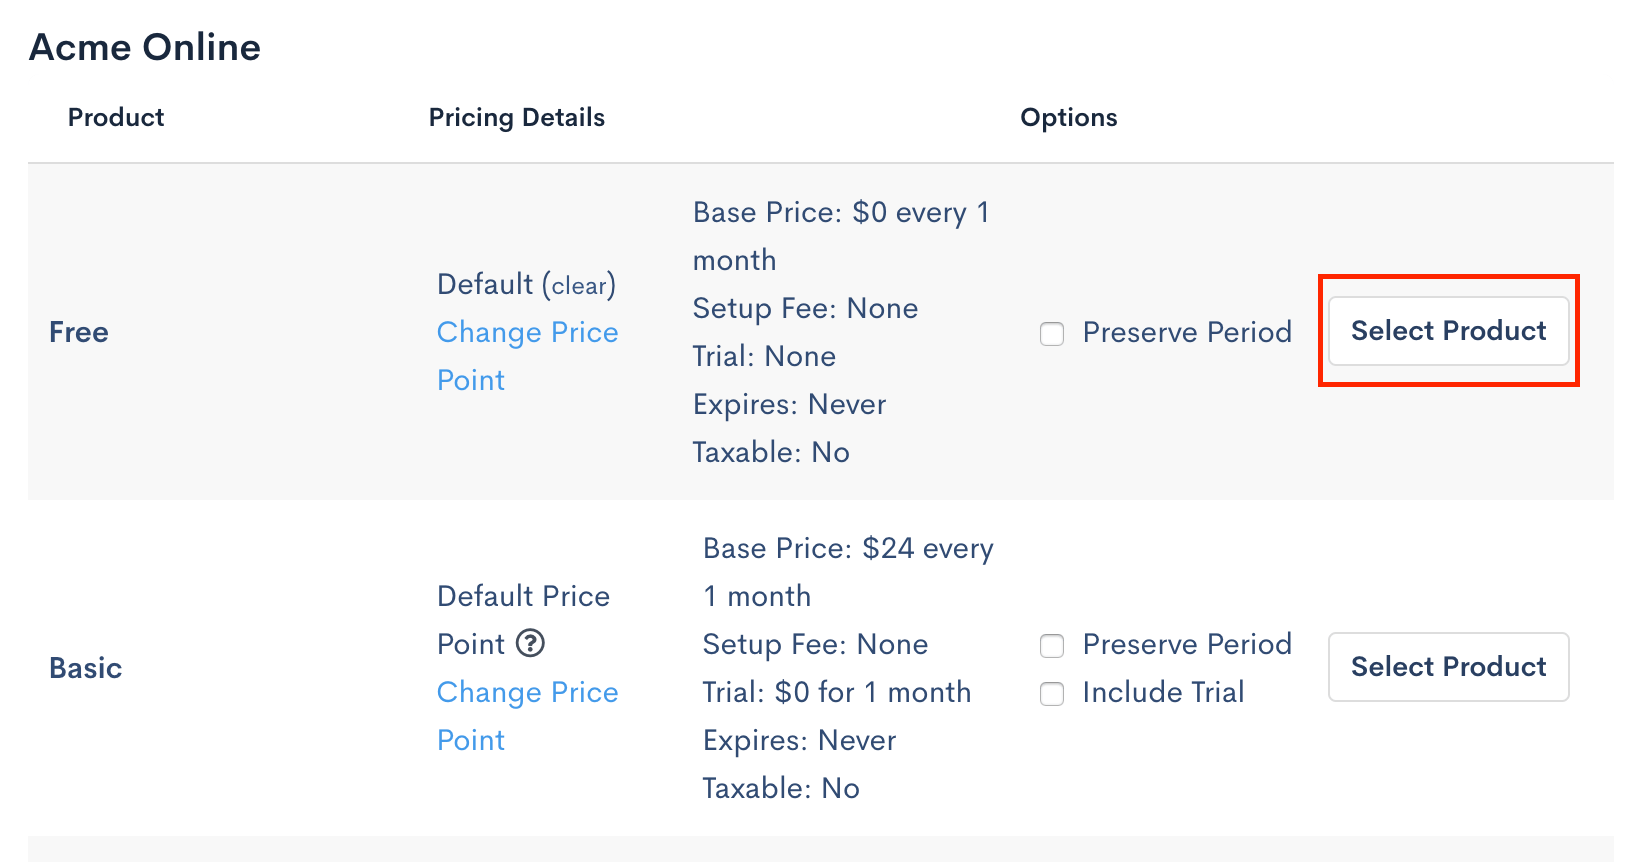
Task: Tick the Preserve Period checkbox in the Basic row
Action: [x=1052, y=645]
